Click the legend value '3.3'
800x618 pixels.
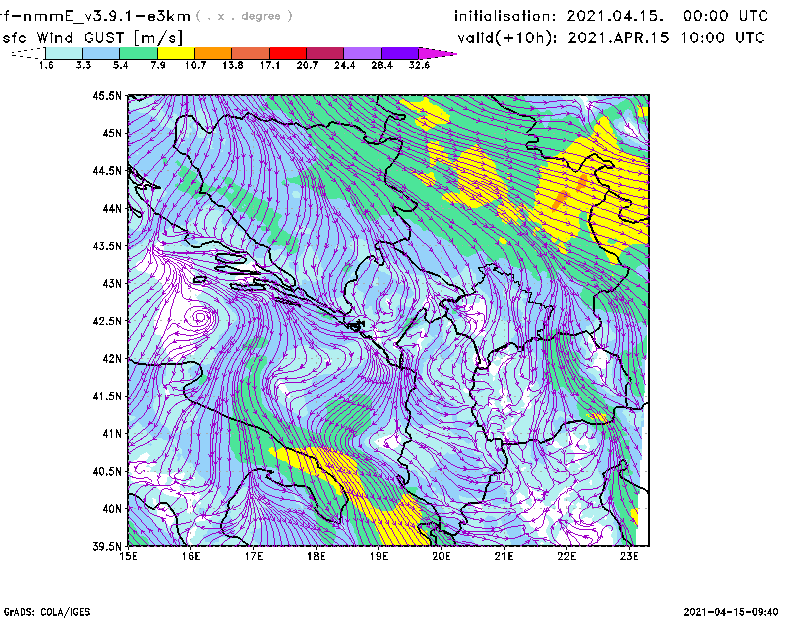83,65
